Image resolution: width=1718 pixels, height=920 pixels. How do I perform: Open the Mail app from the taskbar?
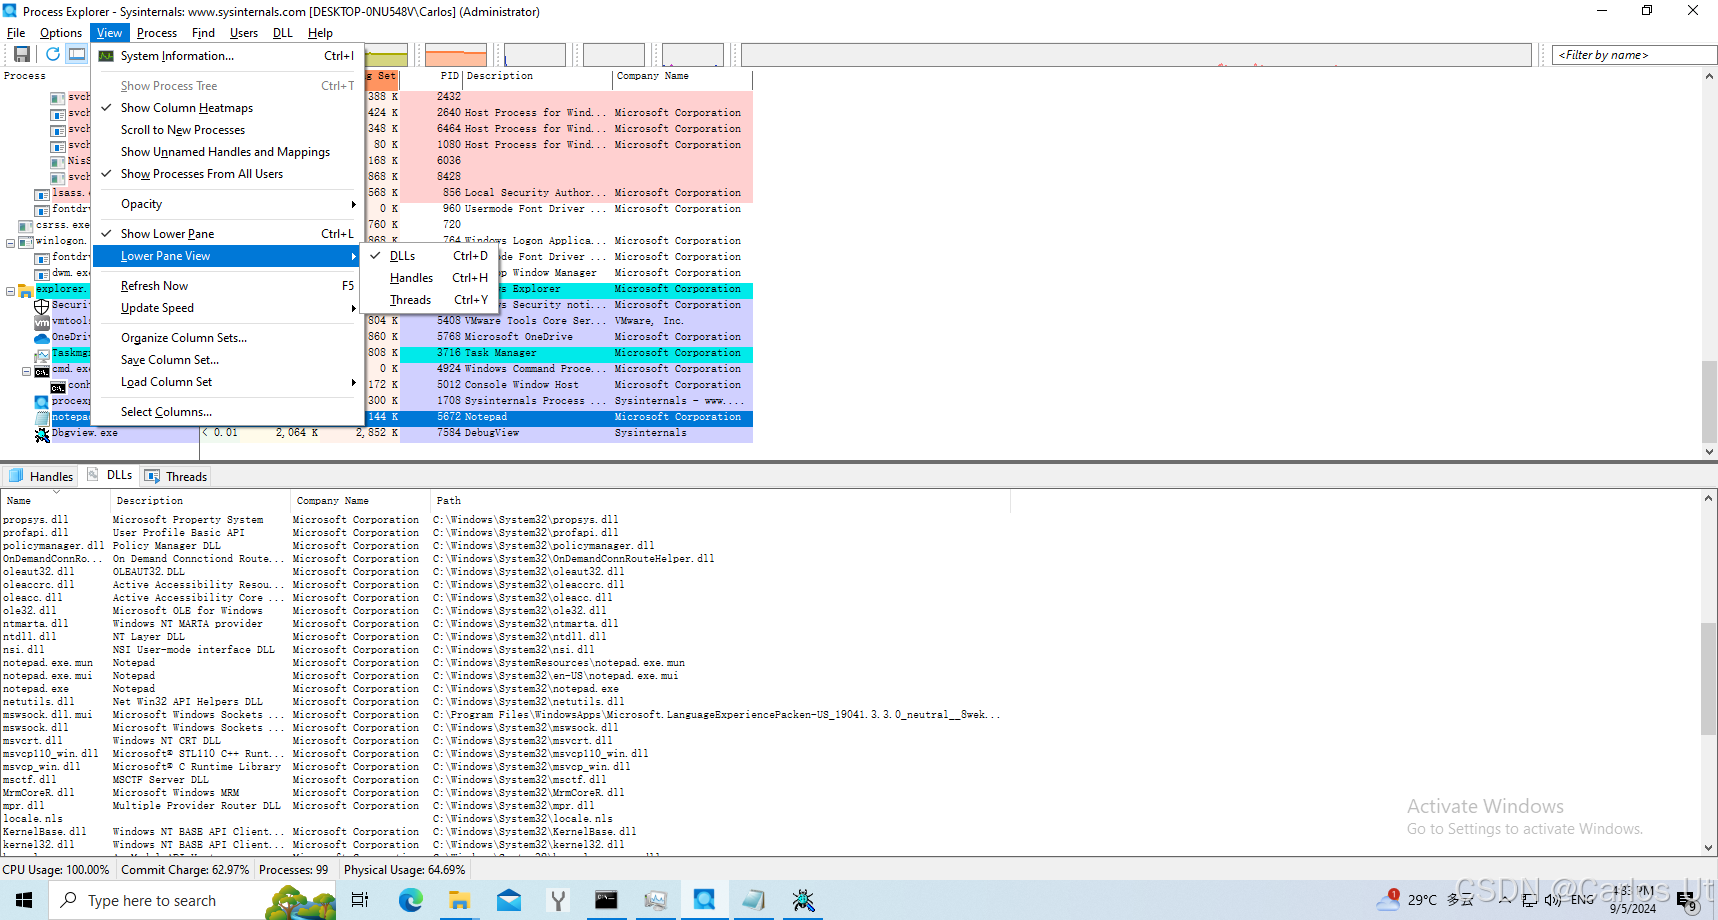tap(509, 900)
